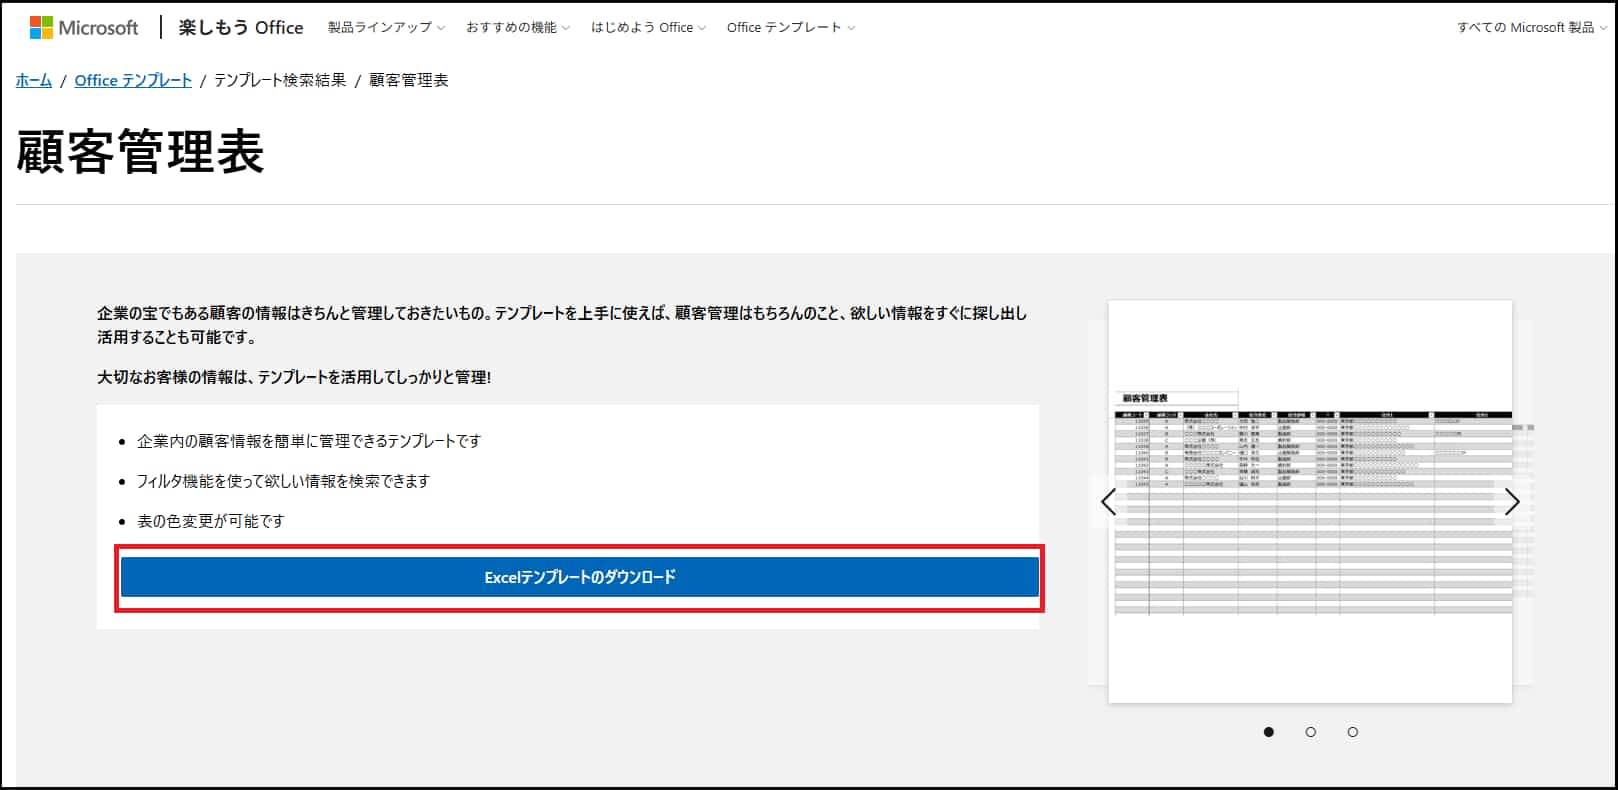Screen dimensions: 1618x790
Task: Click the 顧客管理表 page heading
Action: point(140,153)
